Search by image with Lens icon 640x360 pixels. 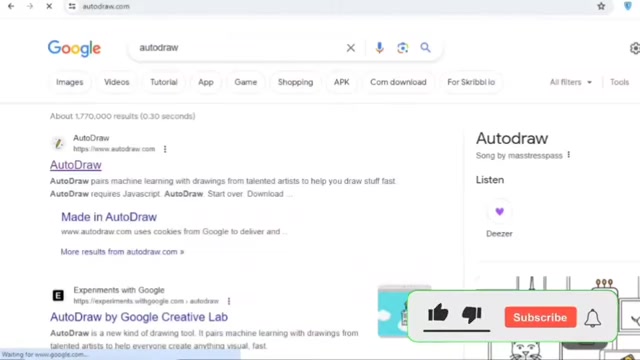(402, 48)
